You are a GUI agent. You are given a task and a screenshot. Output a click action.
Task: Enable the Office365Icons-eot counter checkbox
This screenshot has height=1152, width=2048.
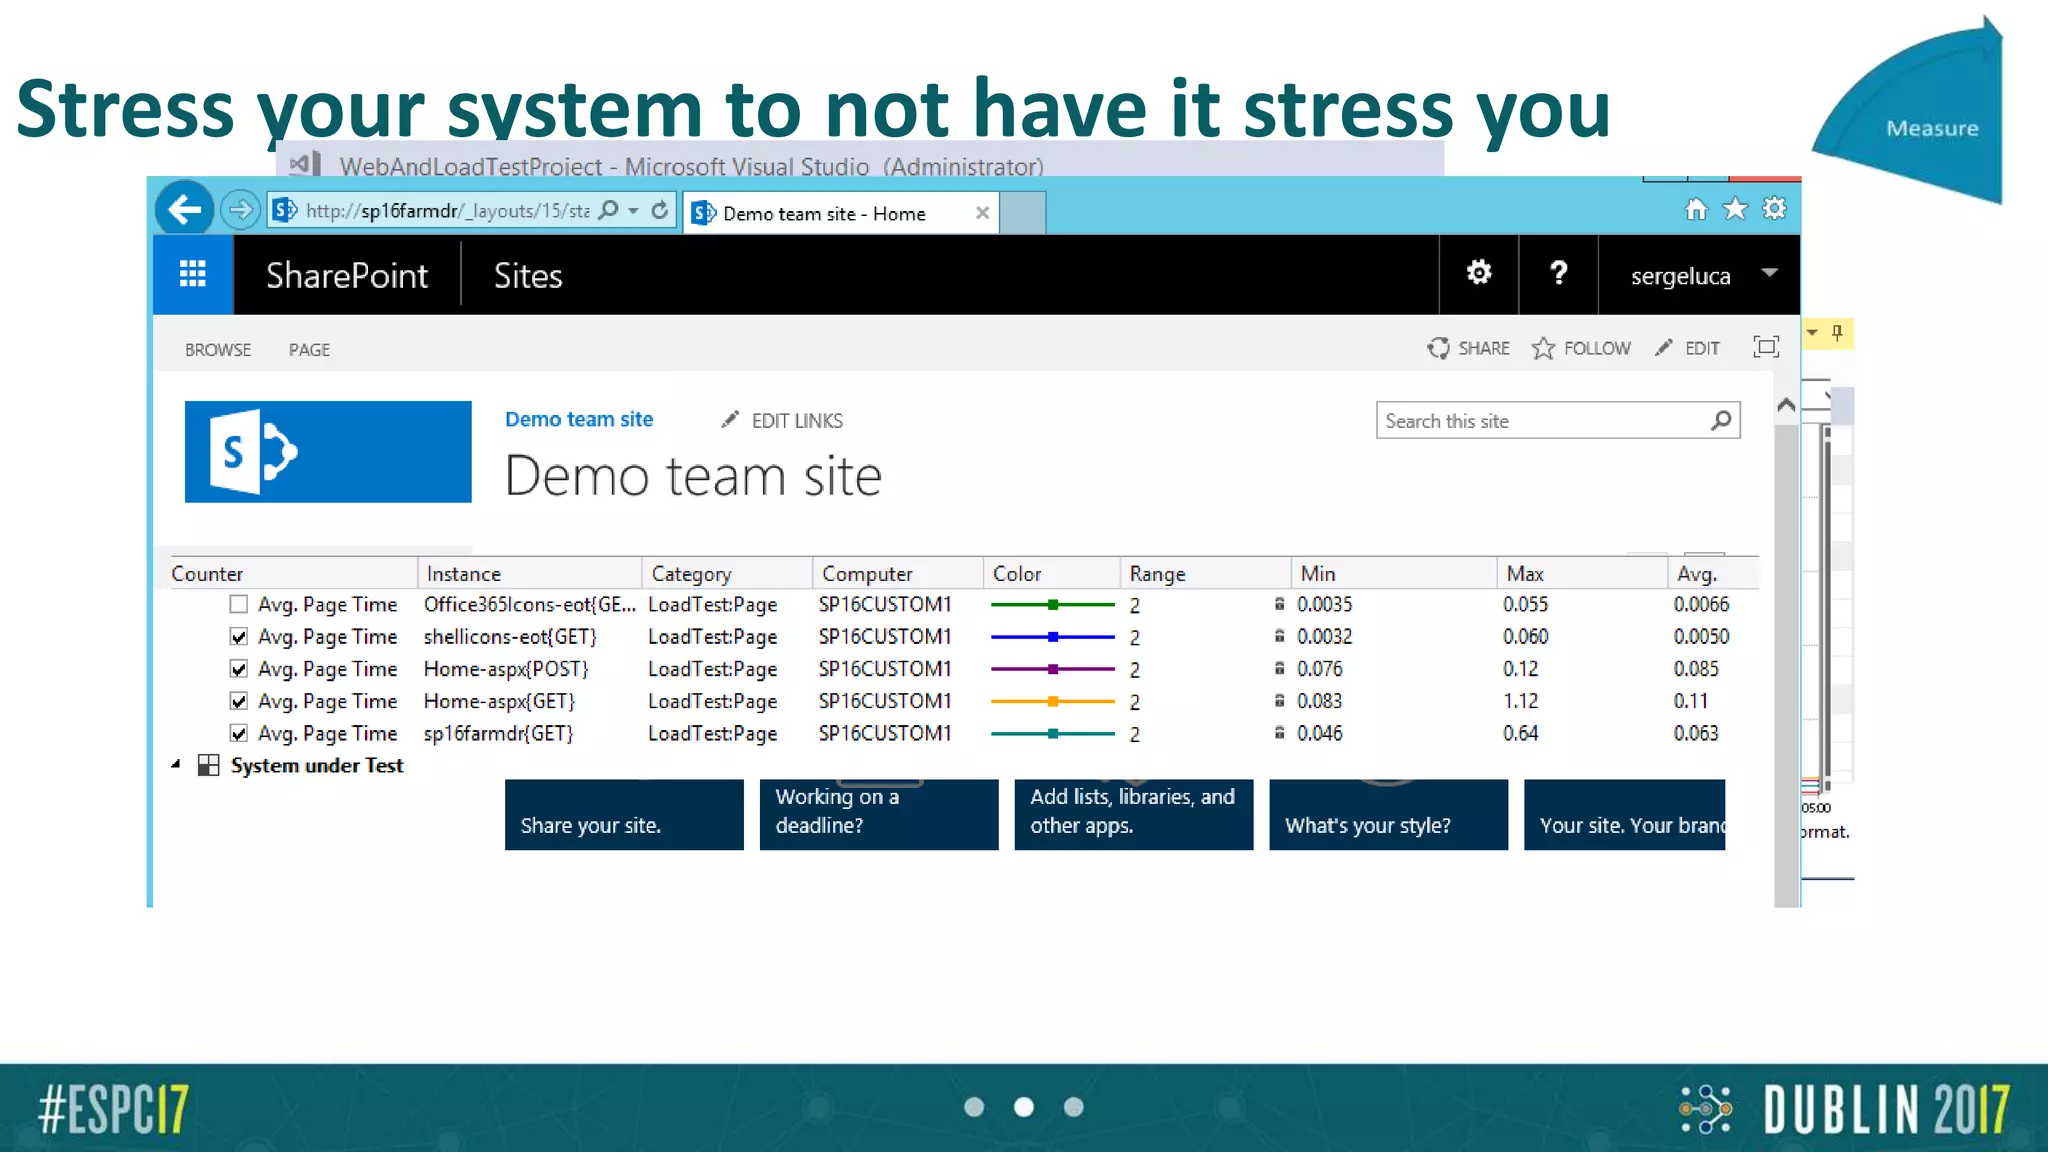click(x=238, y=604)
